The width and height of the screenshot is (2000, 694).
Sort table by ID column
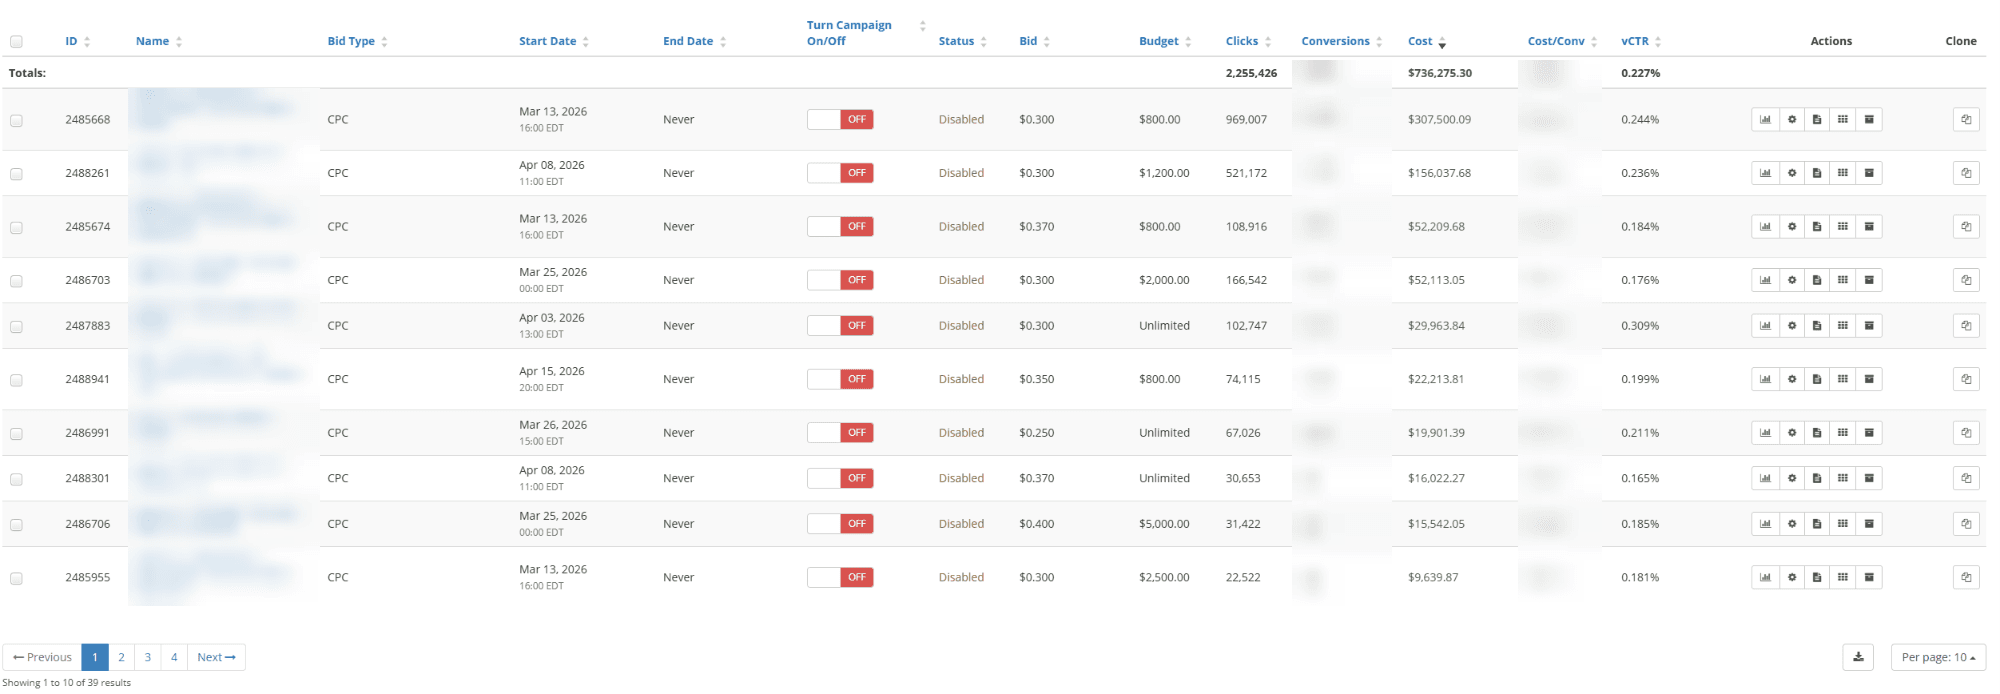(x=78, y=41)
